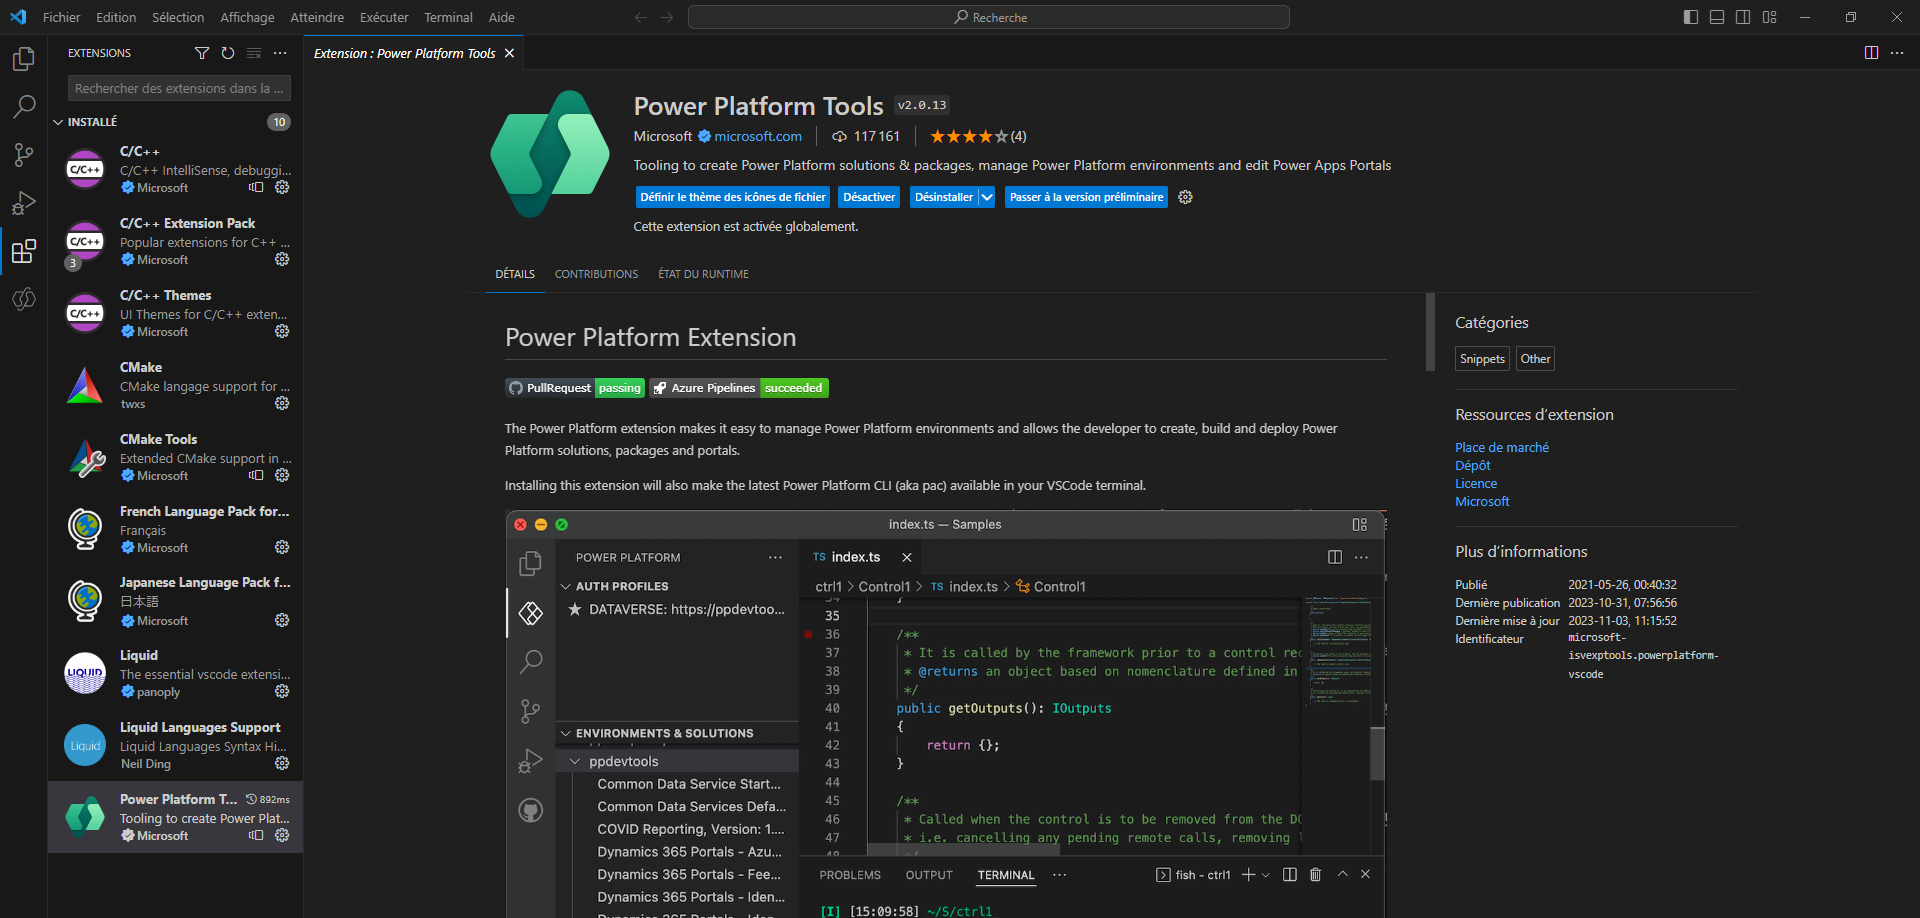This screenshot has height=918, width=1920.
Task: Open the Power Platform activity bar icon
Action: pyautogui.click(x=23, y=299)
